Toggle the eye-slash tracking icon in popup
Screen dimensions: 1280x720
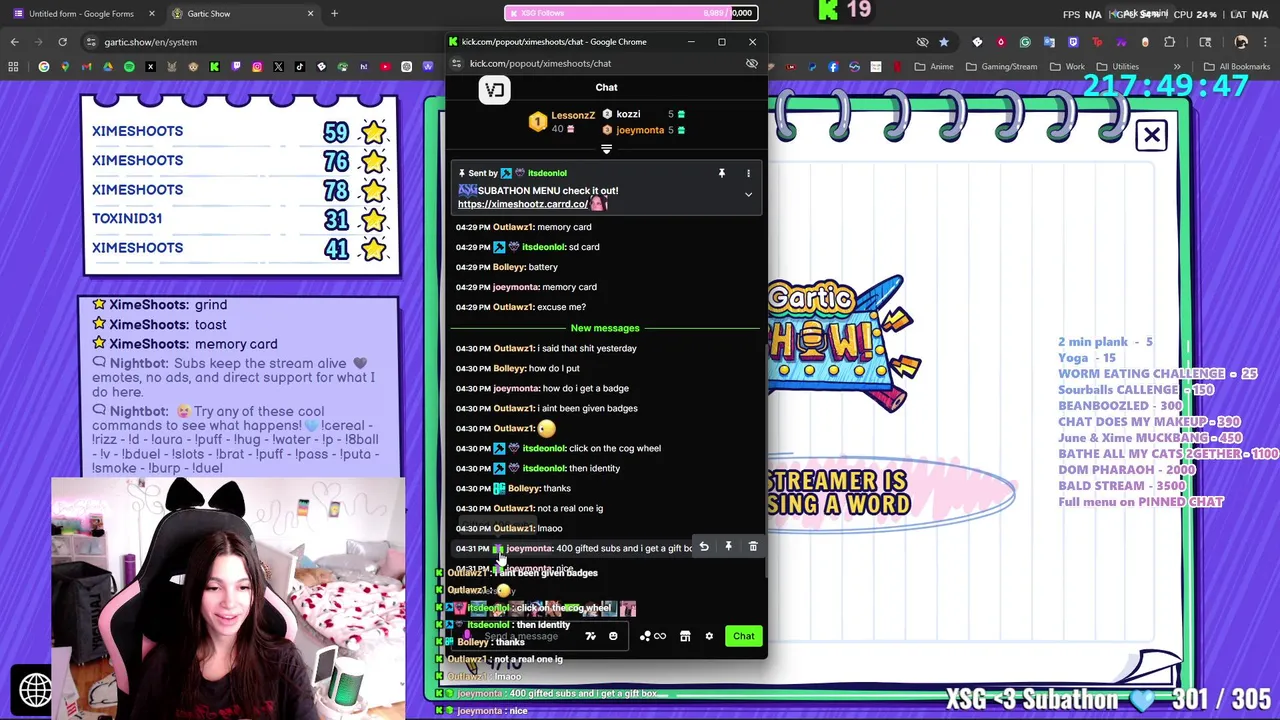[752, 63]
